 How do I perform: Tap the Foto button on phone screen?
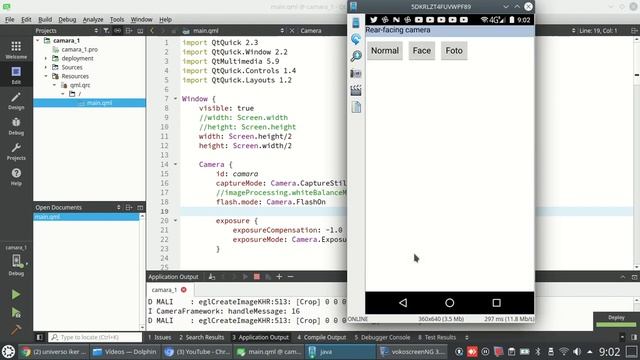point(454,51)
